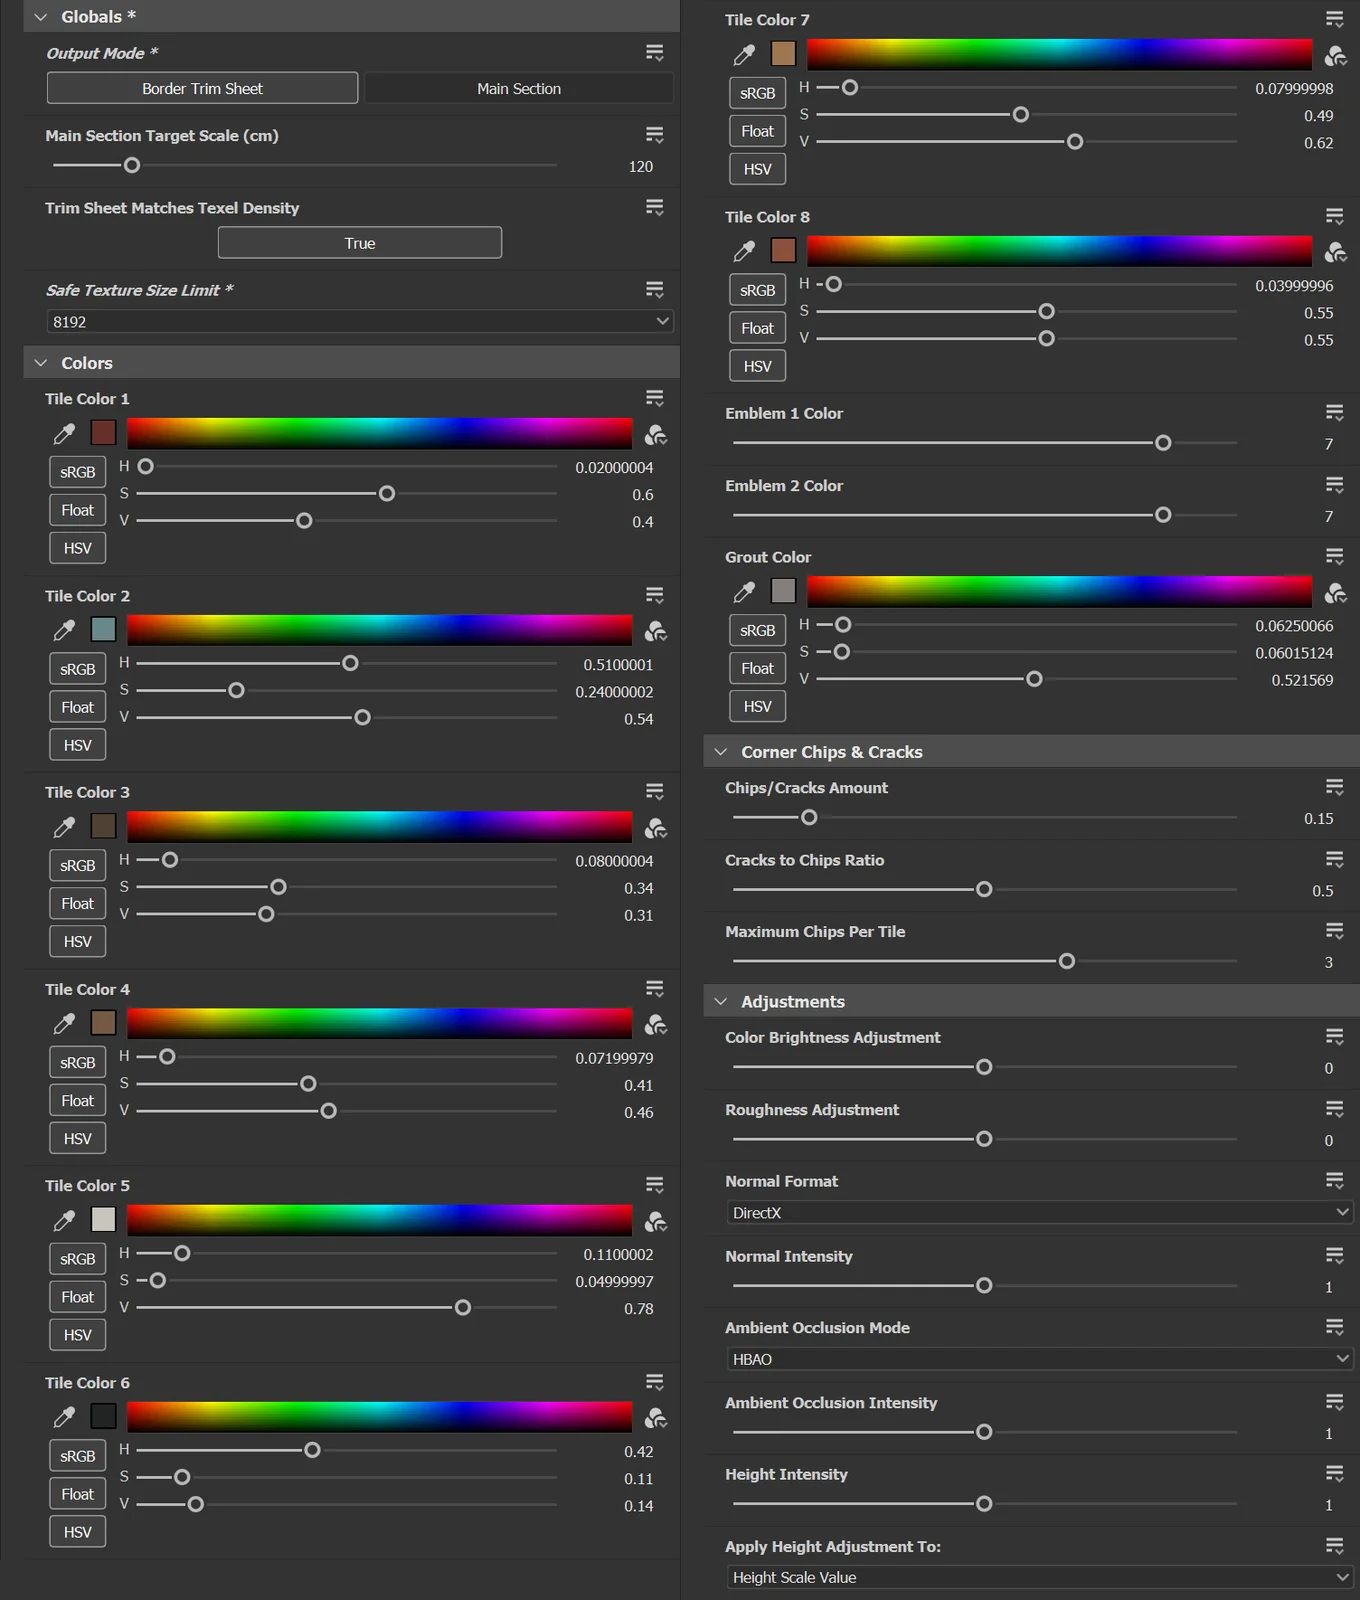Image resolution: width=1360 pixels, height=1600 pixels.
Task: Click the Chips/Cracks Amount slider handle
Action: click(x=809, y=818)
